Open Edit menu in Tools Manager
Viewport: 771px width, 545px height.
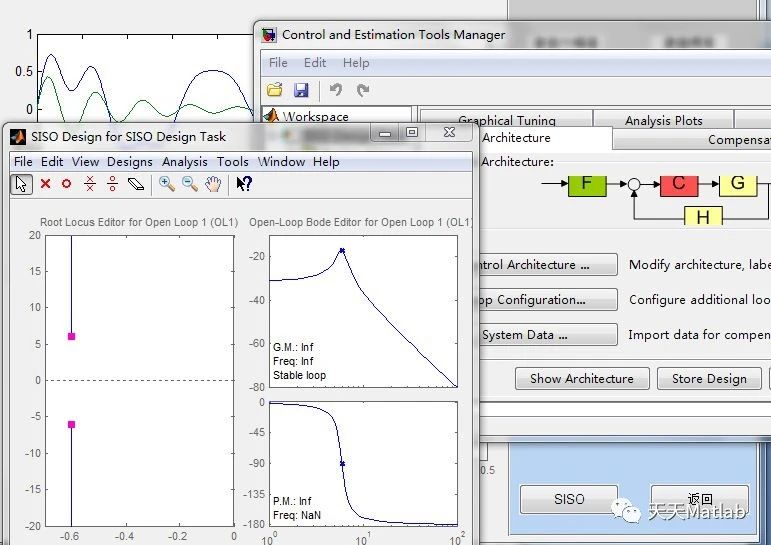pos(315,63)
